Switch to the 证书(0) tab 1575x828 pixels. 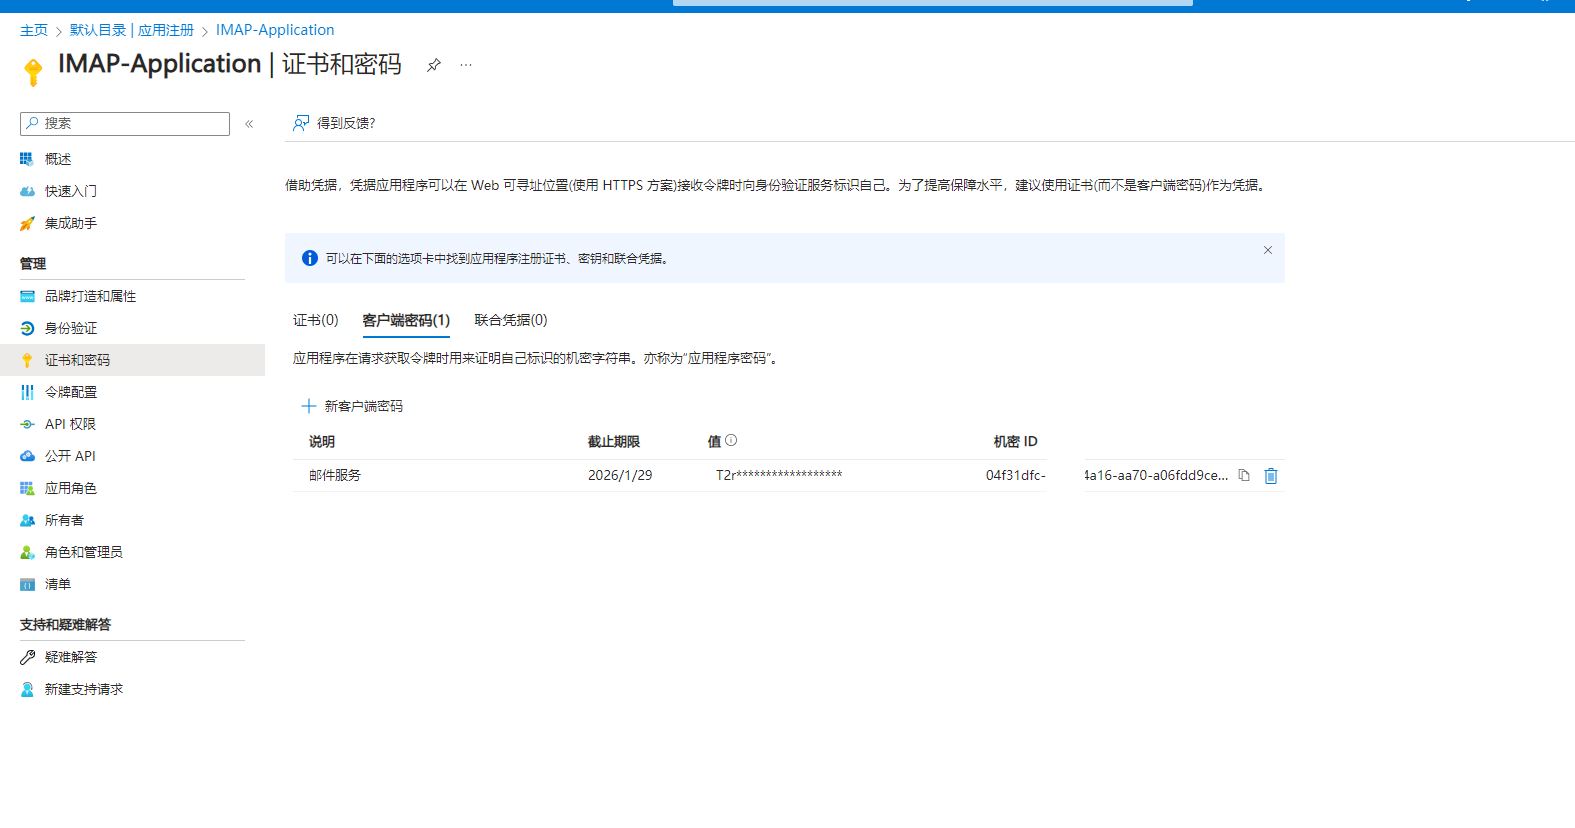point(316,320)
